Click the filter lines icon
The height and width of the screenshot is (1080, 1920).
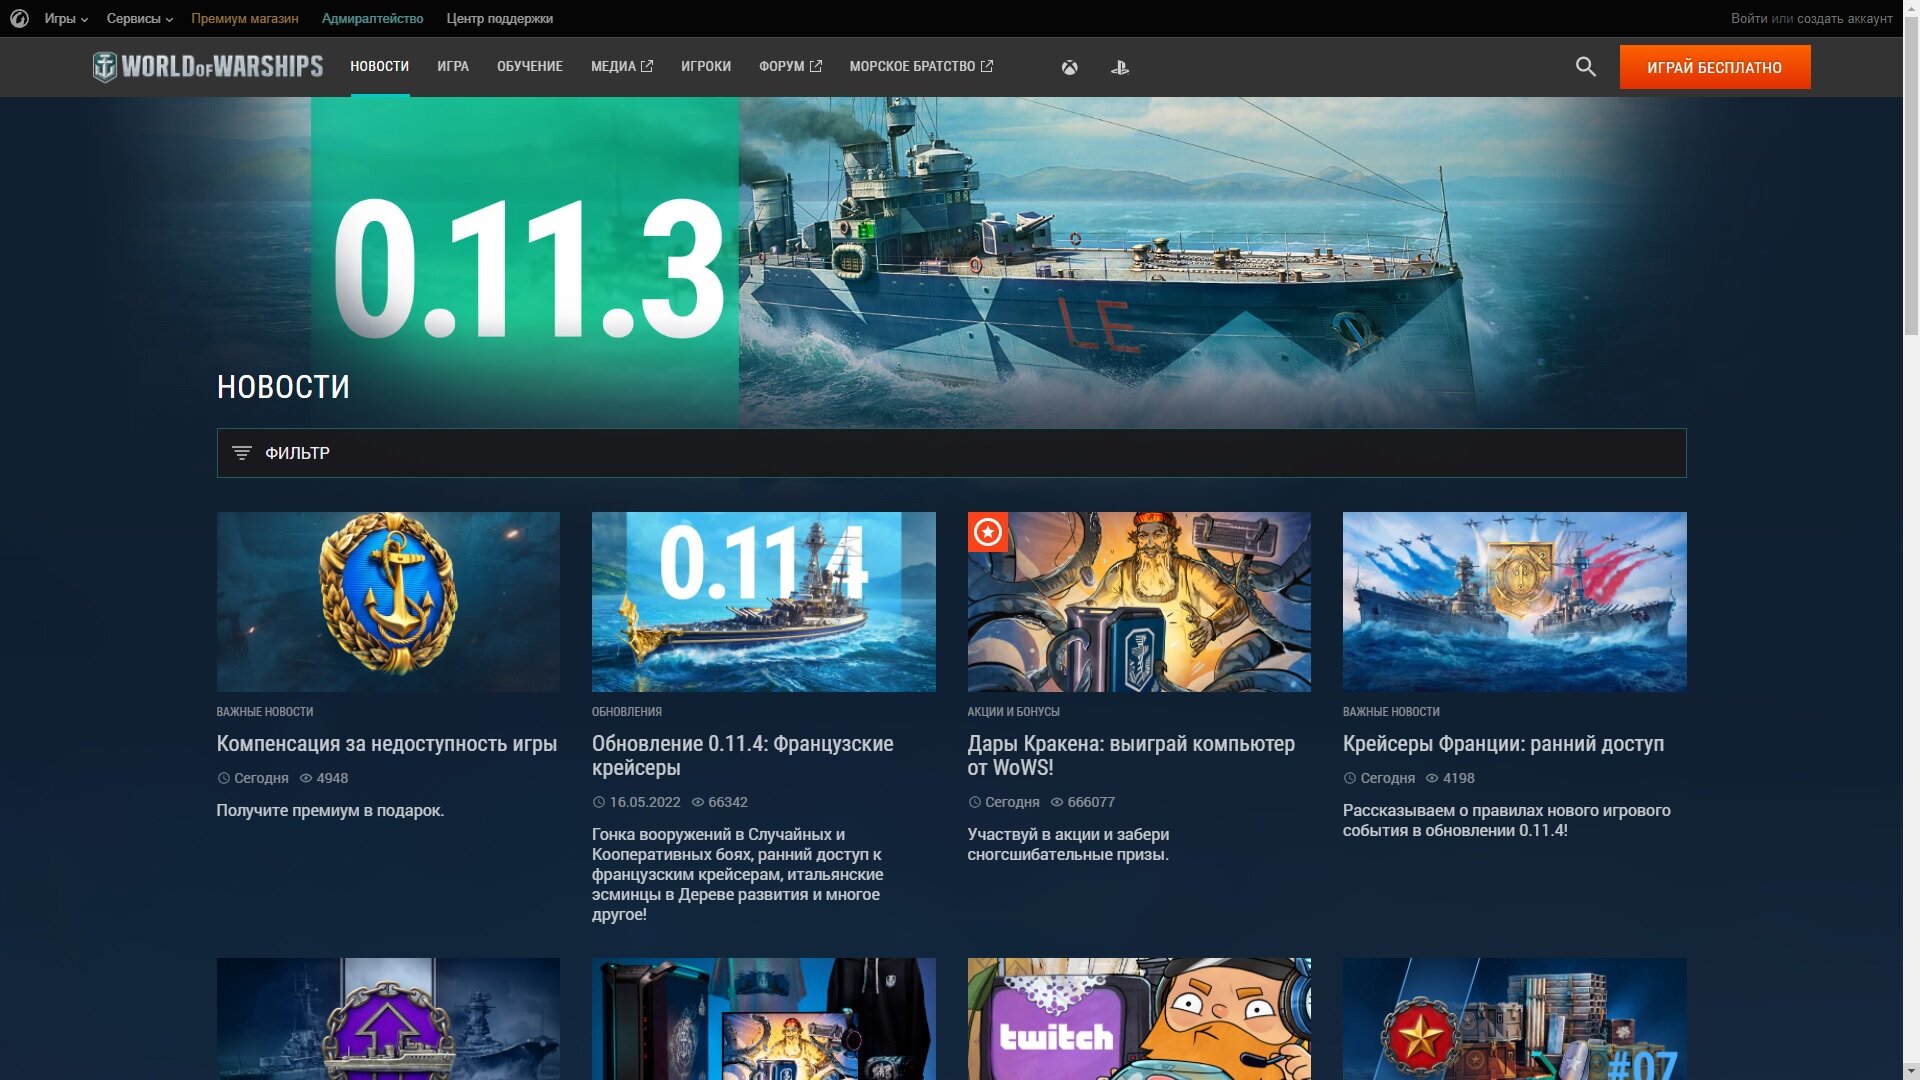click(x=241, y=453)
